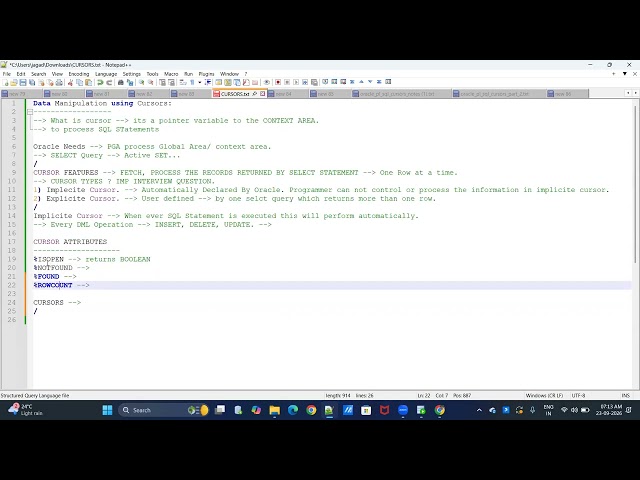Toggle synchronized vertical scrolling
The height and width of the screenshot is (480, 640).
pos(162,82)
